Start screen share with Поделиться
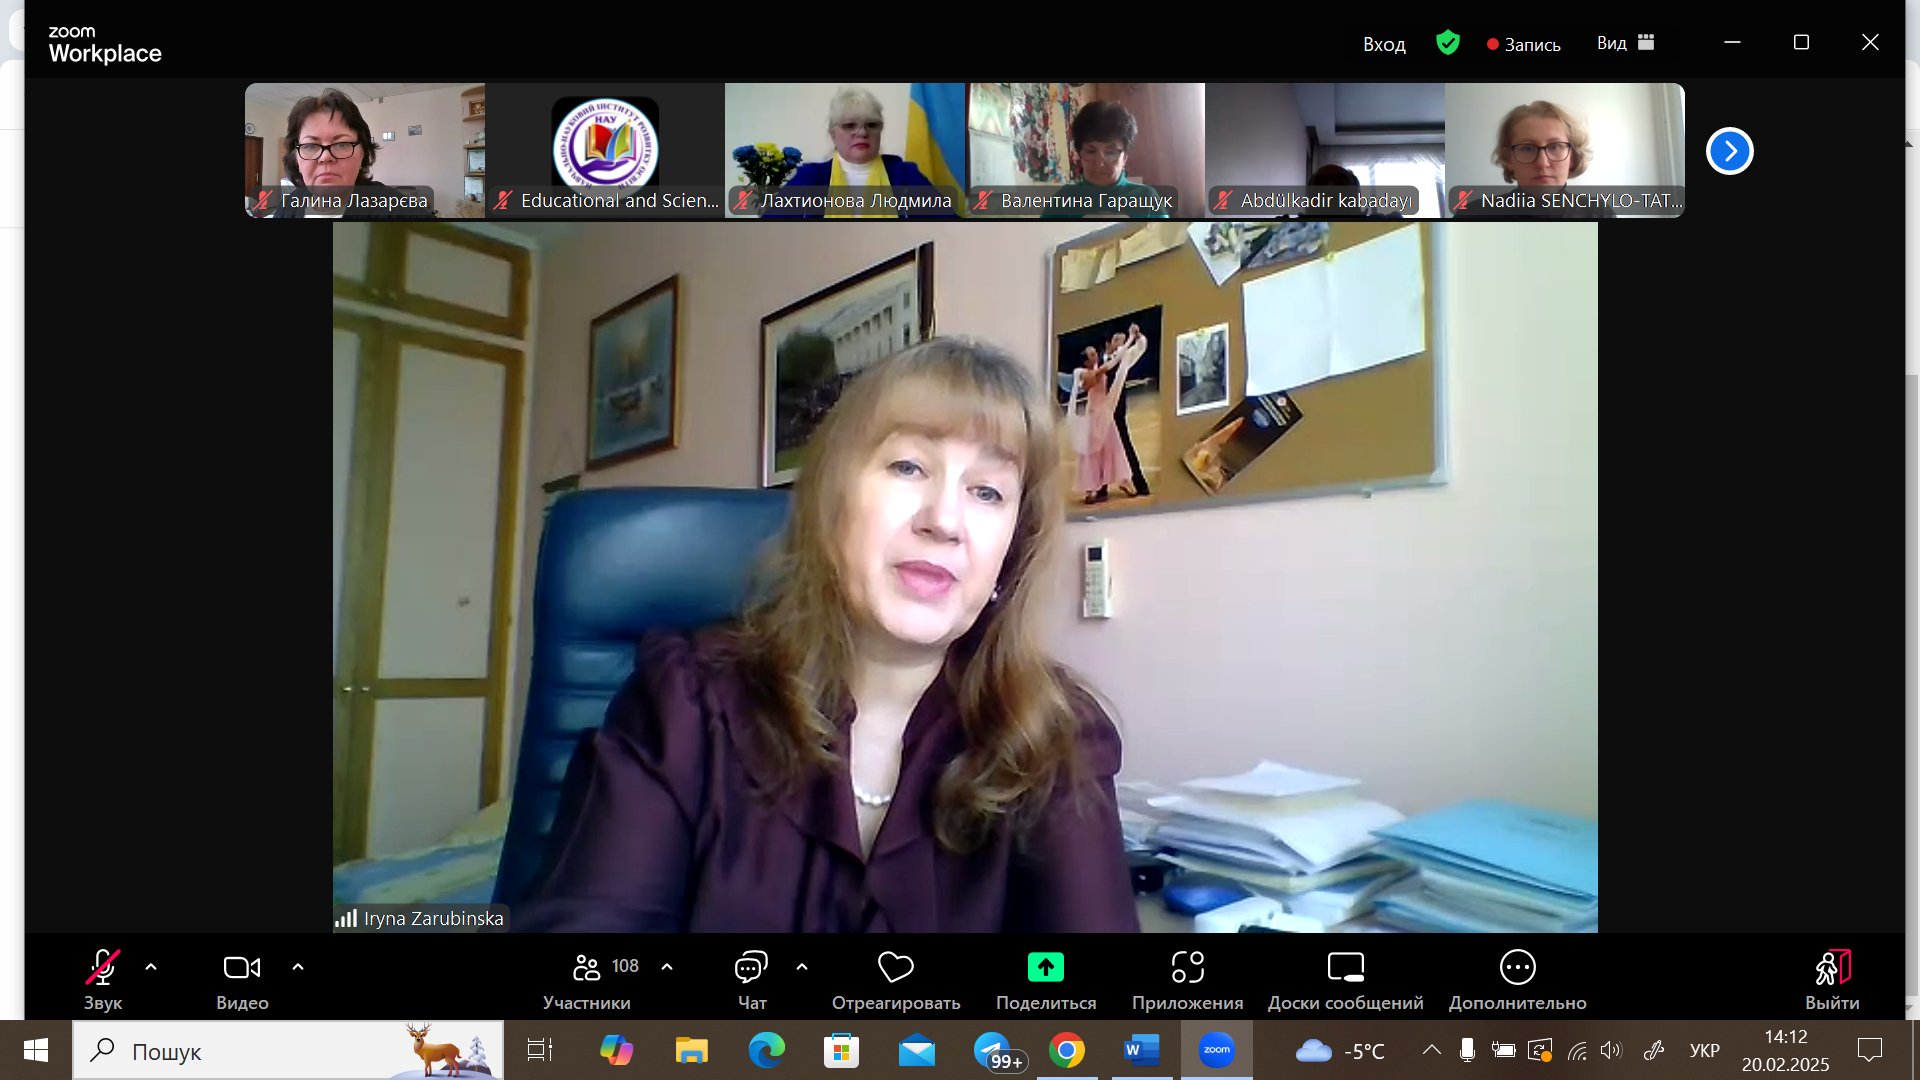Viewport: 1920px width, 1080px height. [x=1046, y=968]
